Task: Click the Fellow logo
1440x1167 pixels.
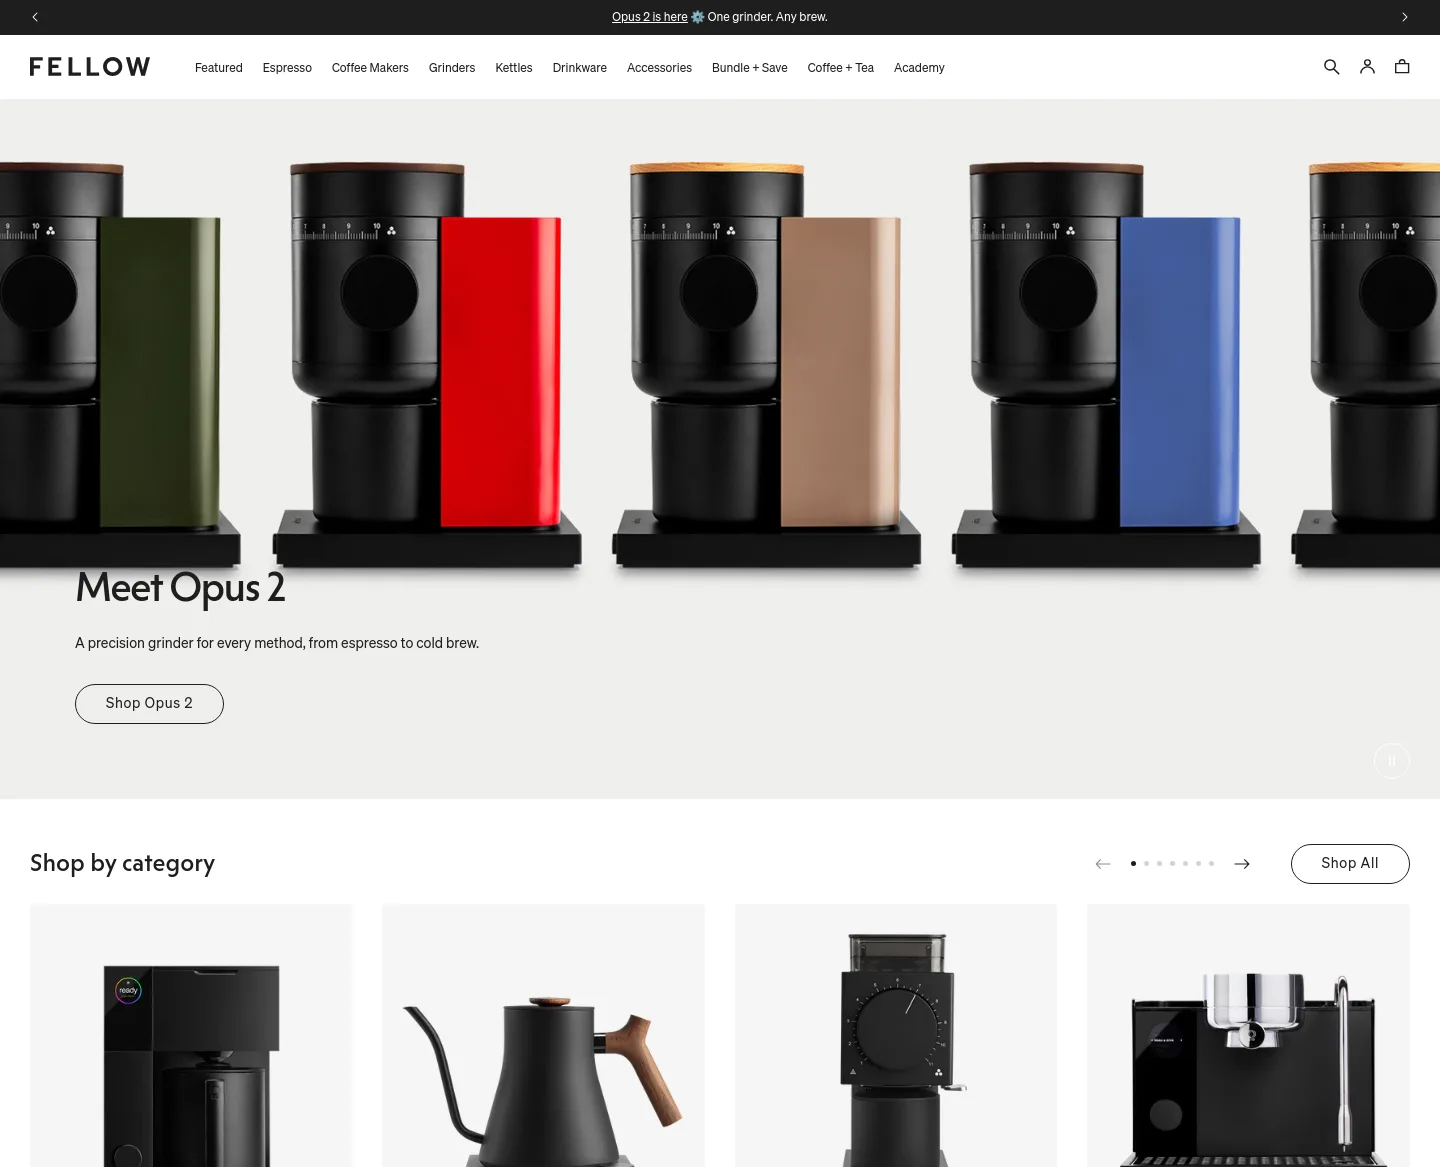Action: [x=90, y=67]
